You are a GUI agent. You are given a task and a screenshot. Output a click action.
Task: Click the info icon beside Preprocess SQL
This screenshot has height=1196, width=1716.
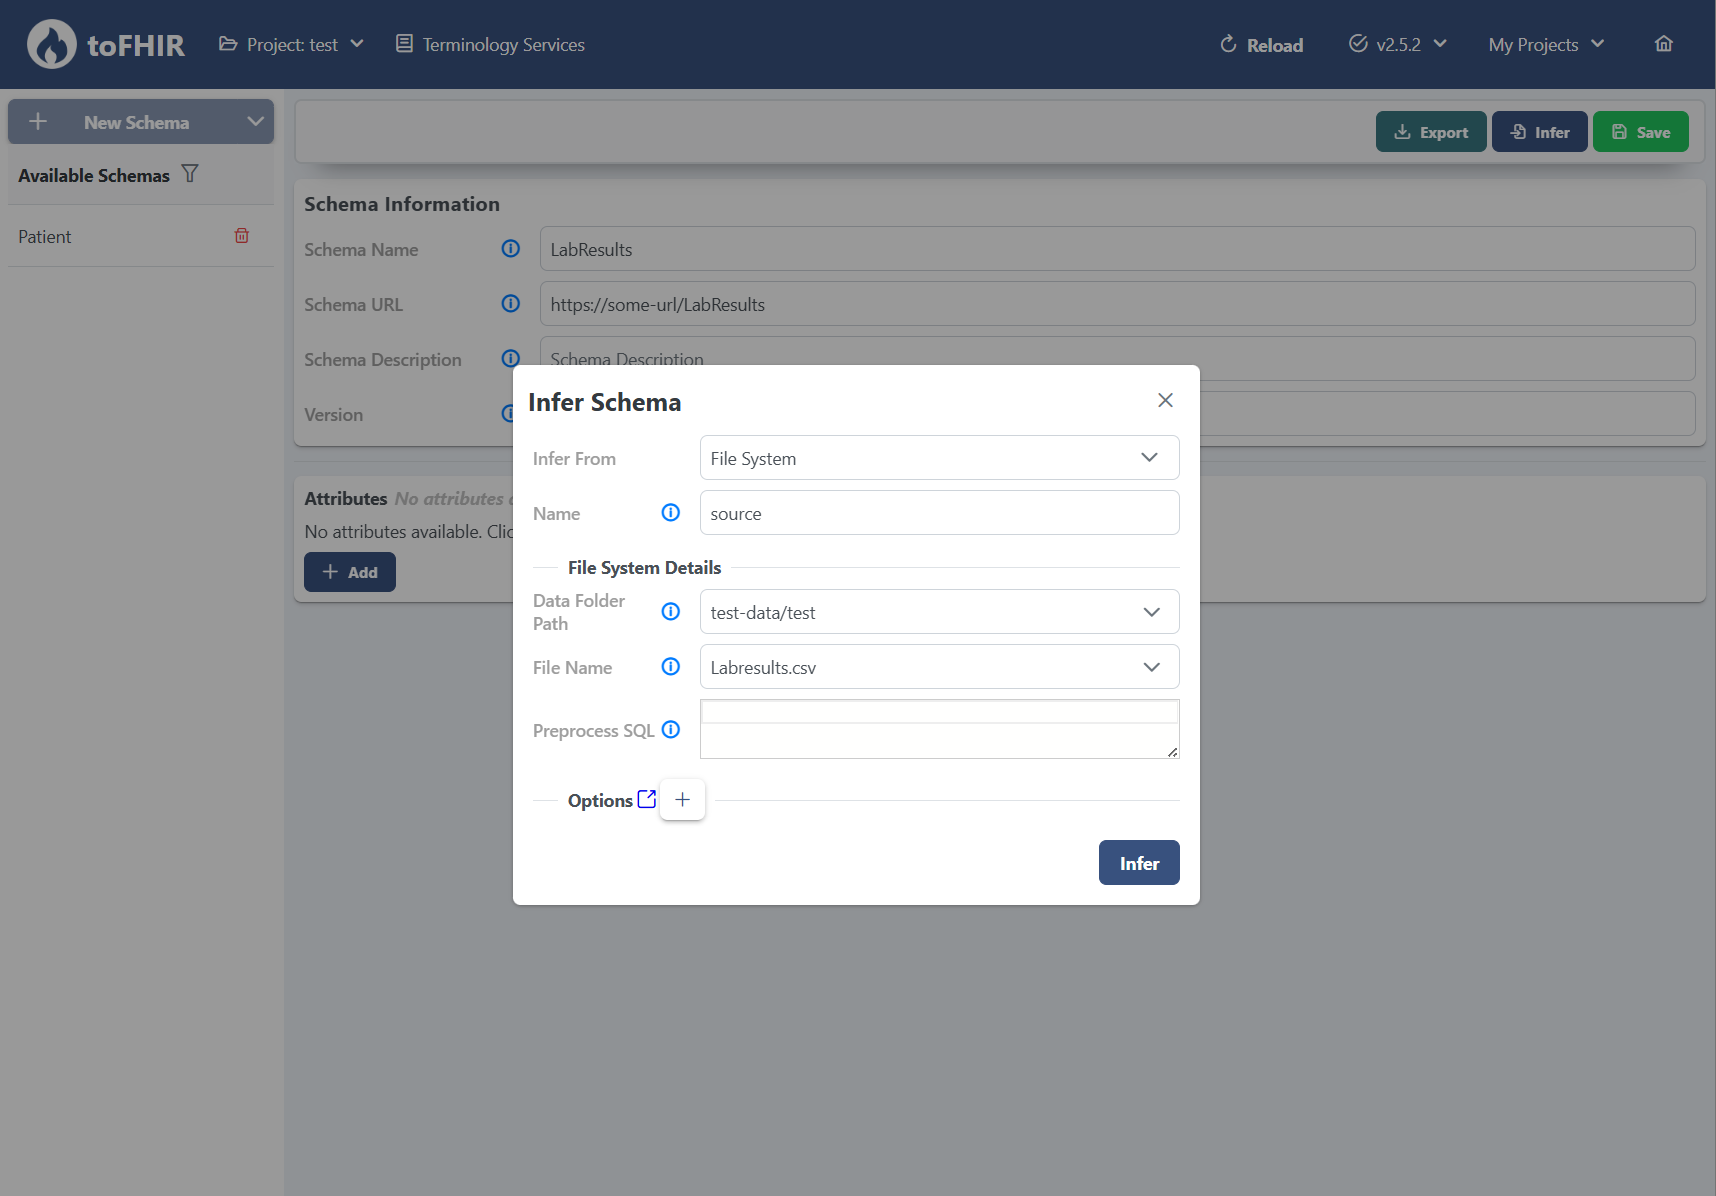coord(671,730)
